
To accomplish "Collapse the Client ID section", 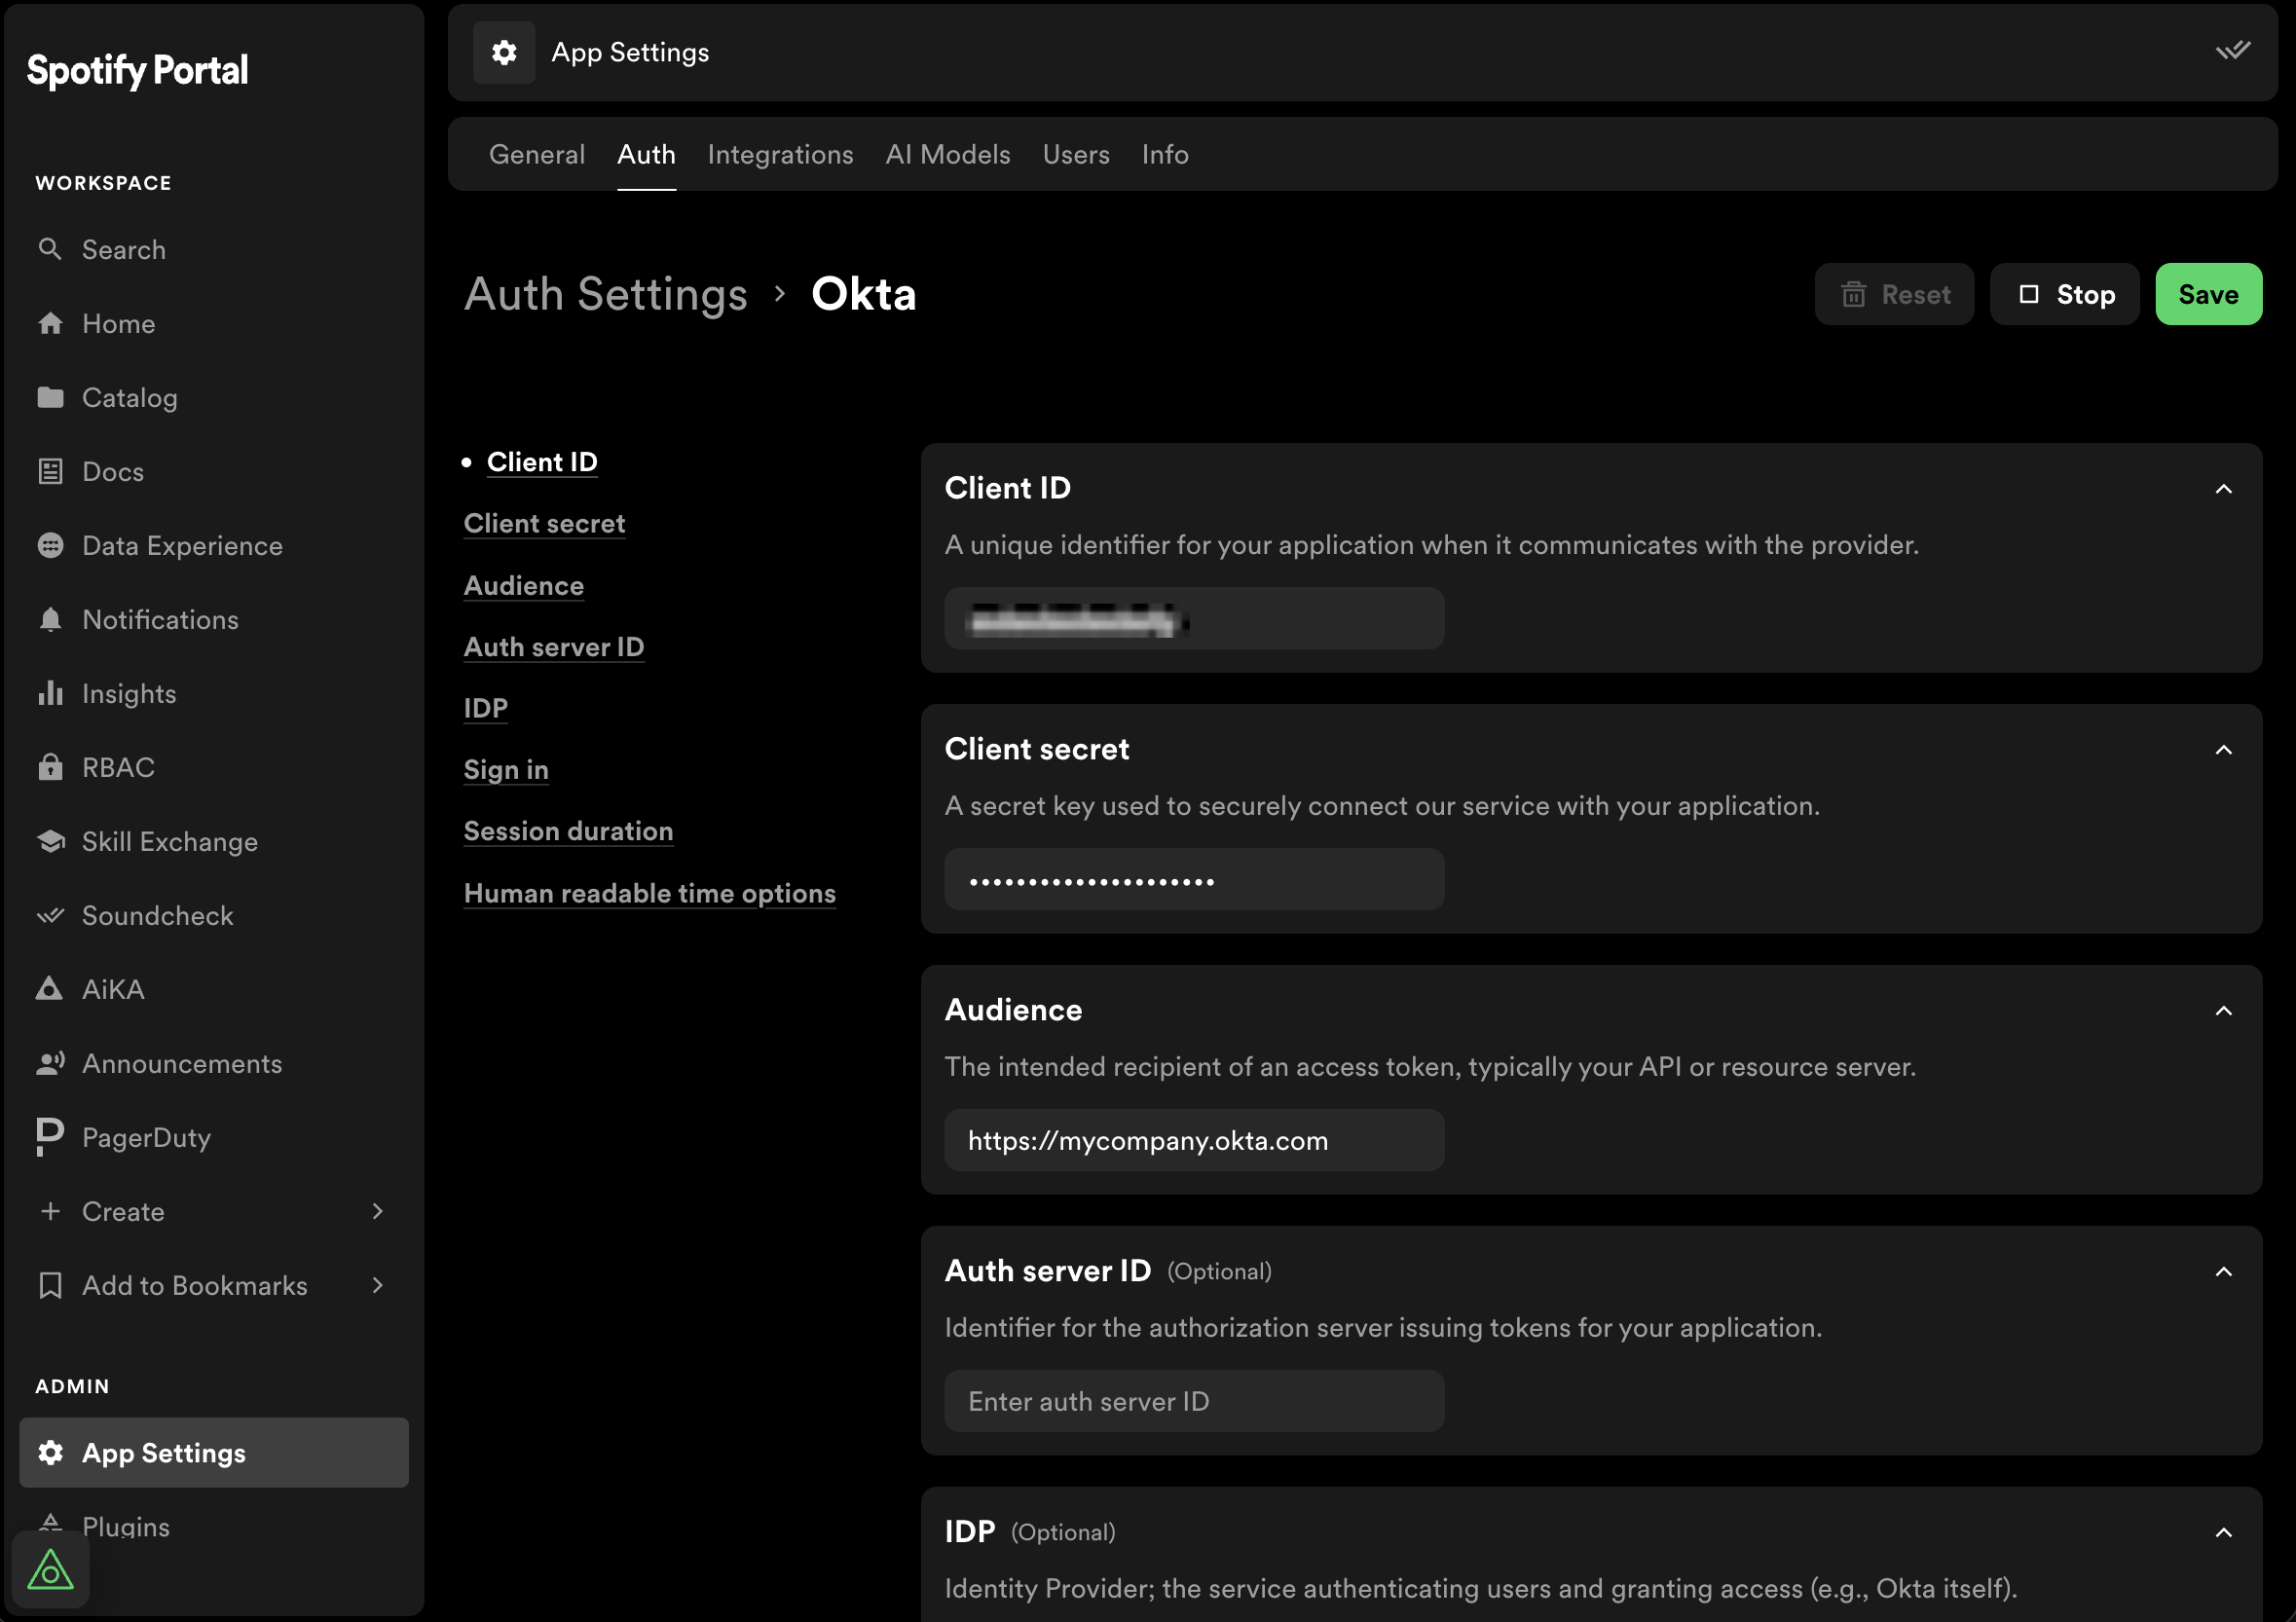I will click(2223, 489).
